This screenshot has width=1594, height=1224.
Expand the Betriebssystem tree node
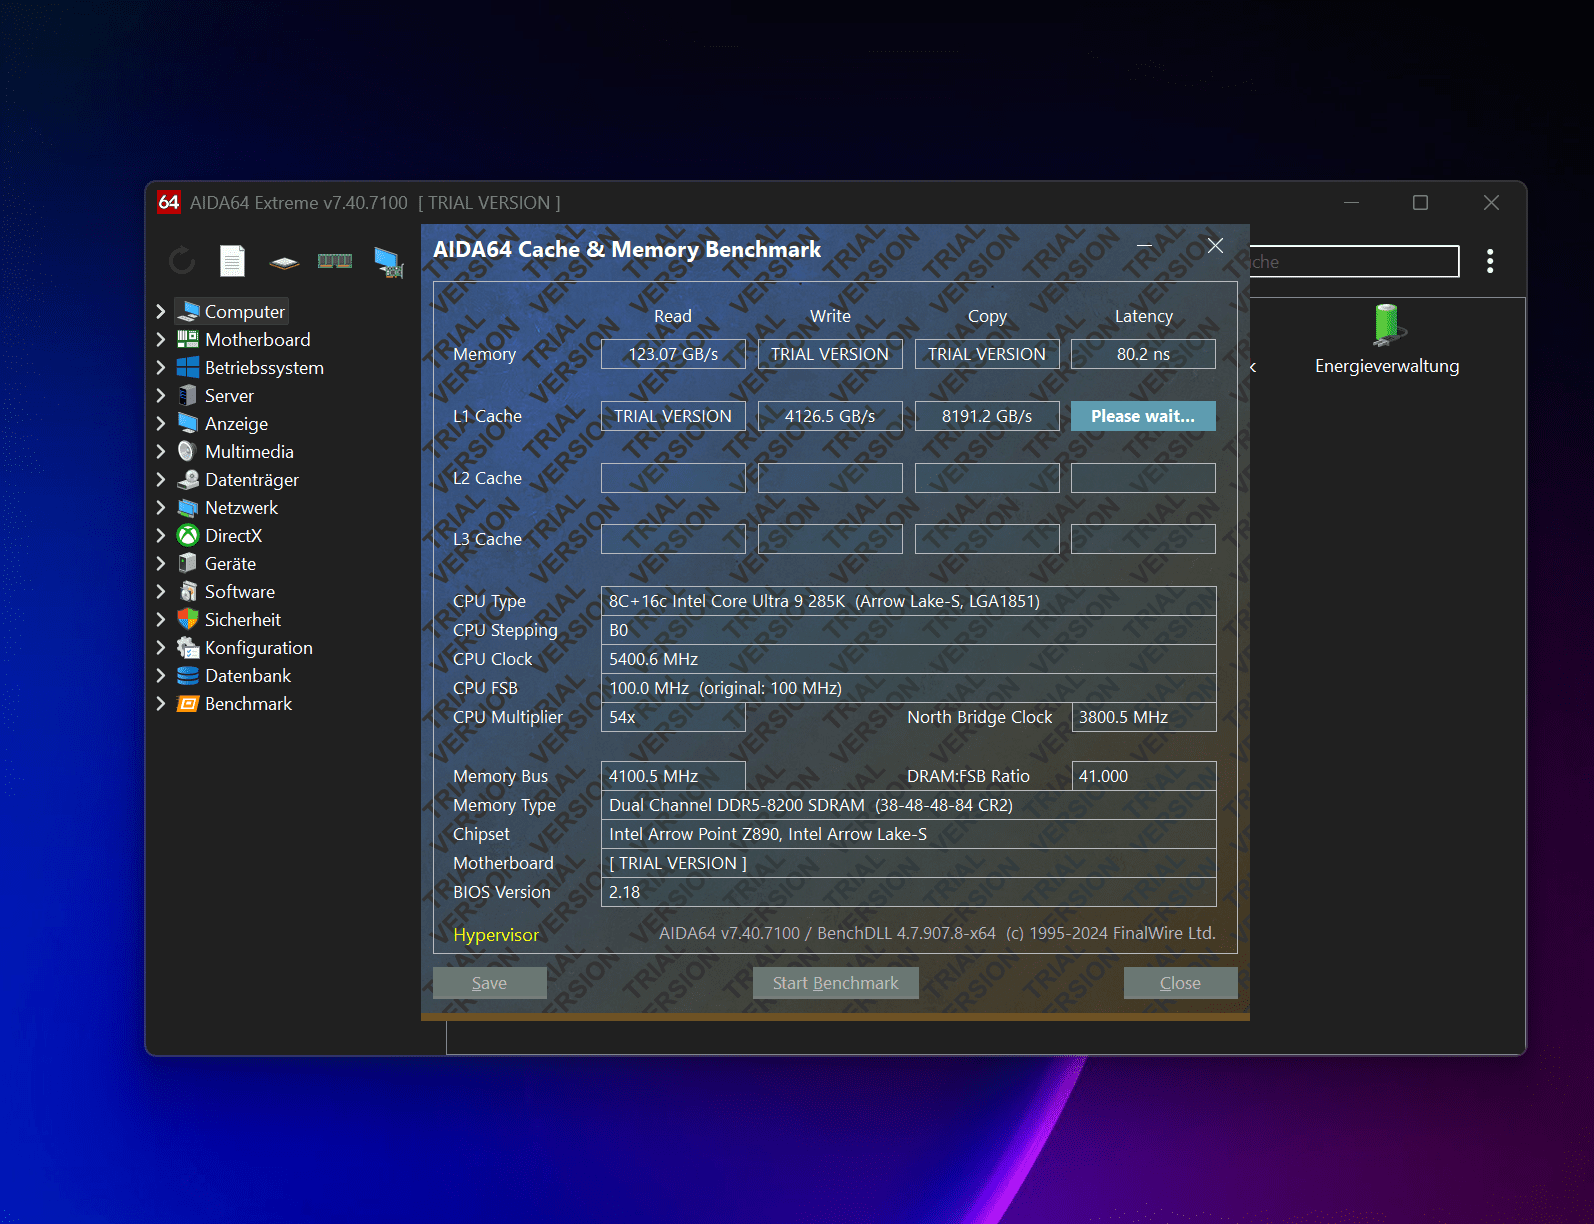[x=161, y=368]
